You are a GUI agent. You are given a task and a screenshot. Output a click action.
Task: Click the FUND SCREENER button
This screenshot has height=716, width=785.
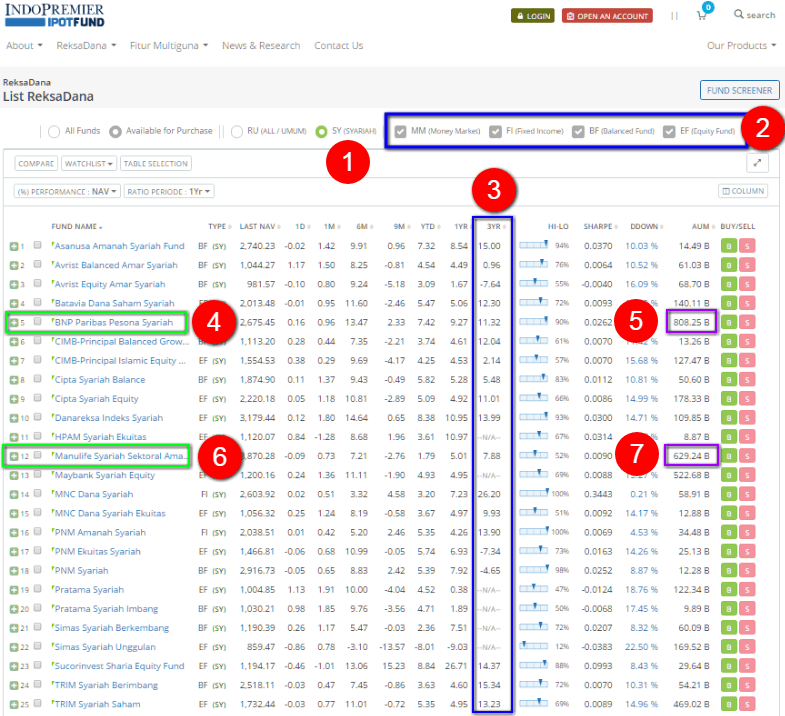739,90
